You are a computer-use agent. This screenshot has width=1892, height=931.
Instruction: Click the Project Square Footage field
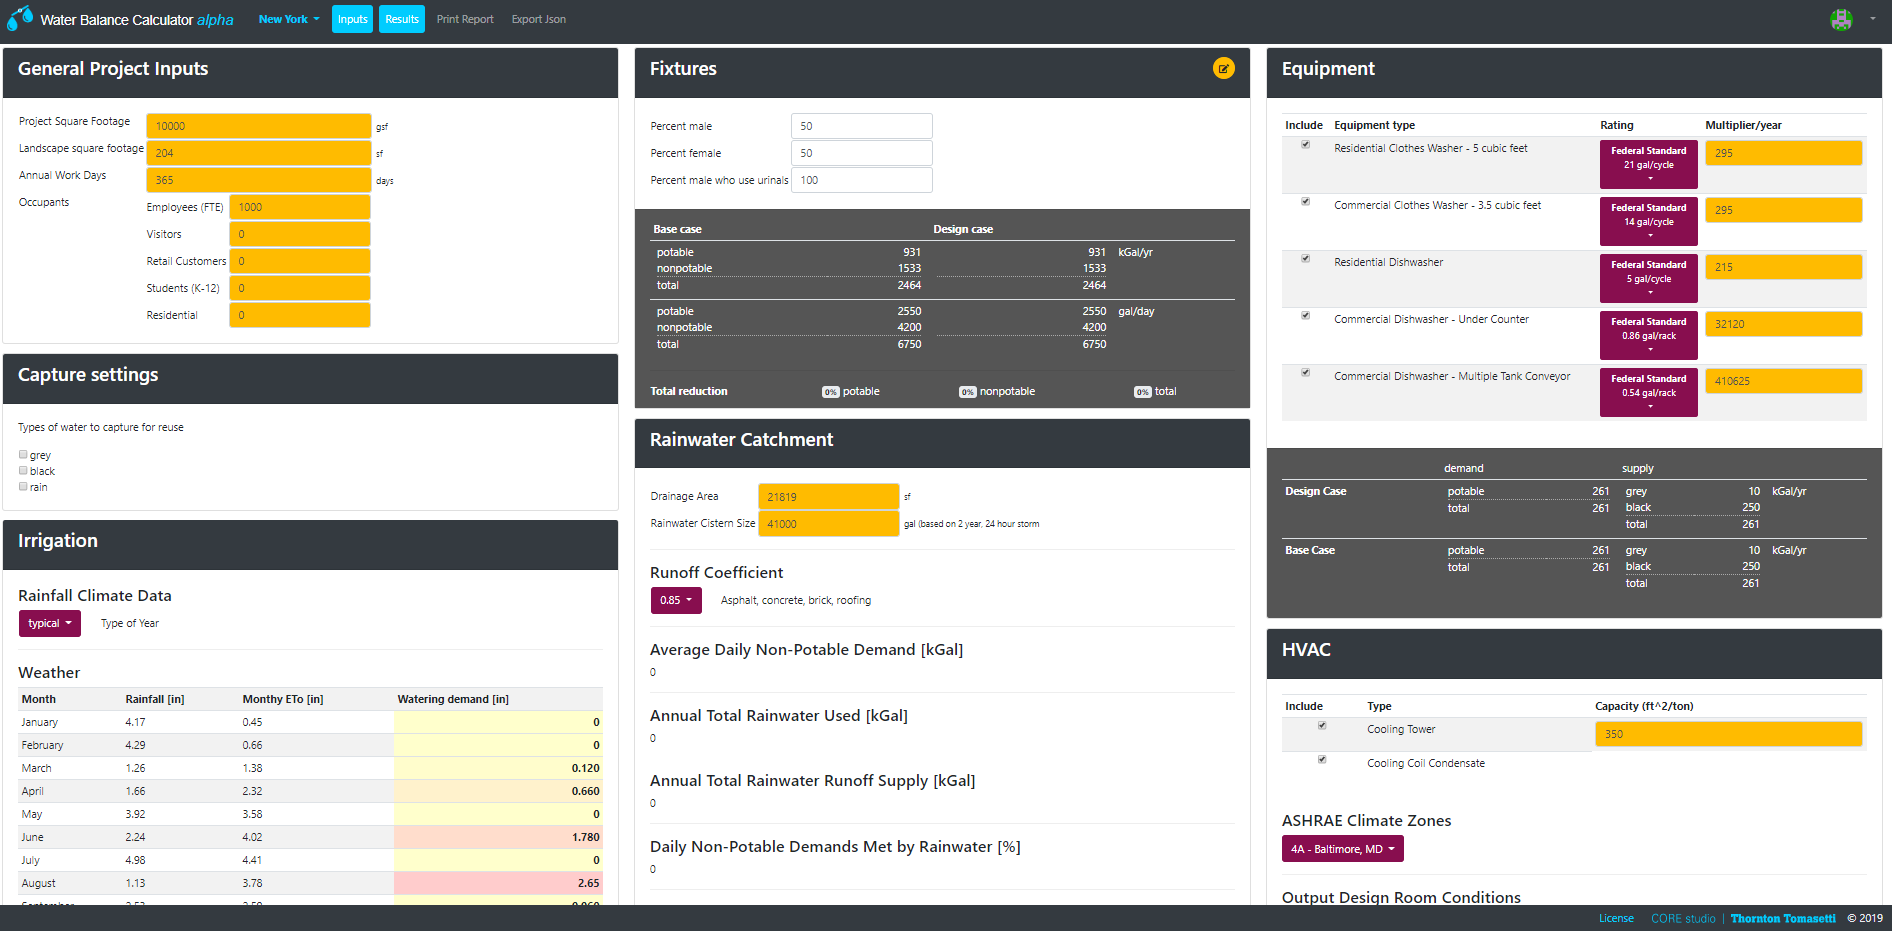click(259, 126)
